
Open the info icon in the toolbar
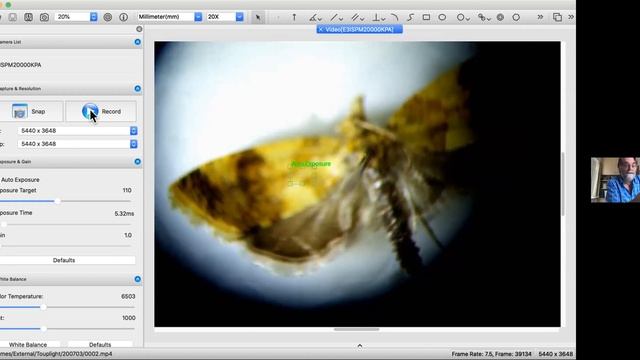tap(123, 17)
